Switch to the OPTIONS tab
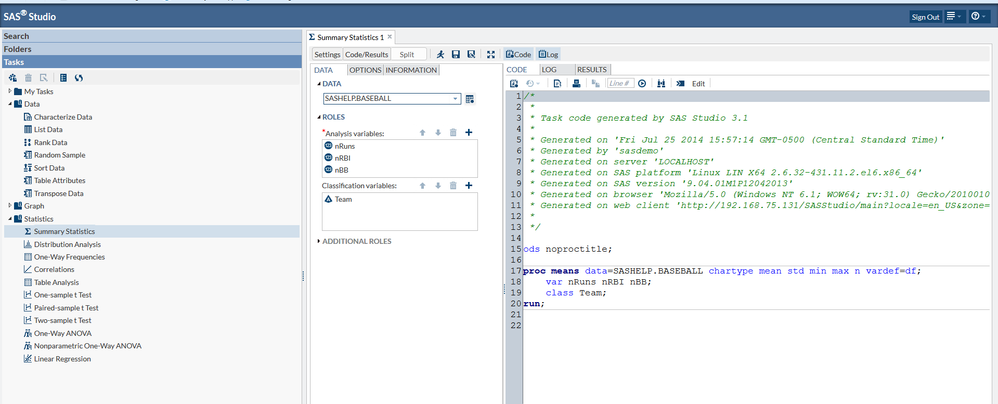Viewport: 998px width, 404px height. (365, 70)
